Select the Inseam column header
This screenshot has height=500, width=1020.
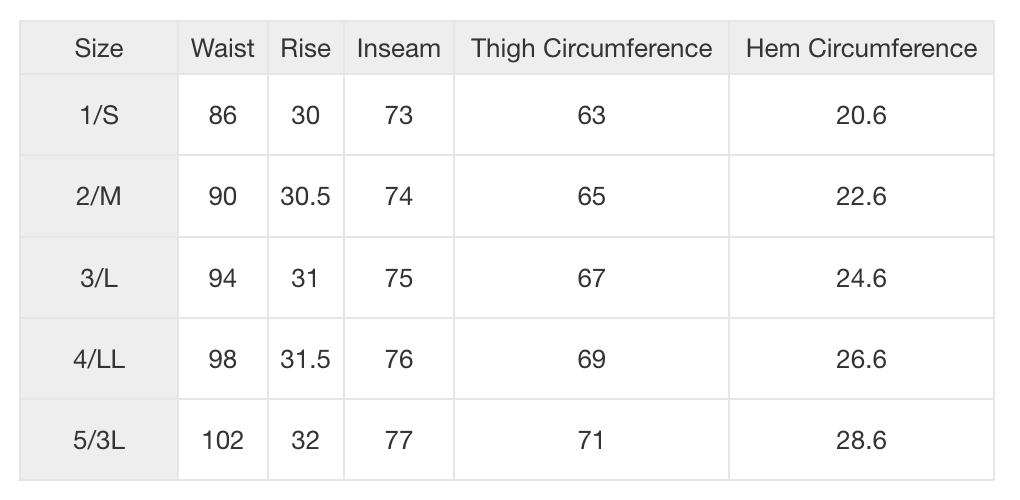tap(398, 48)
